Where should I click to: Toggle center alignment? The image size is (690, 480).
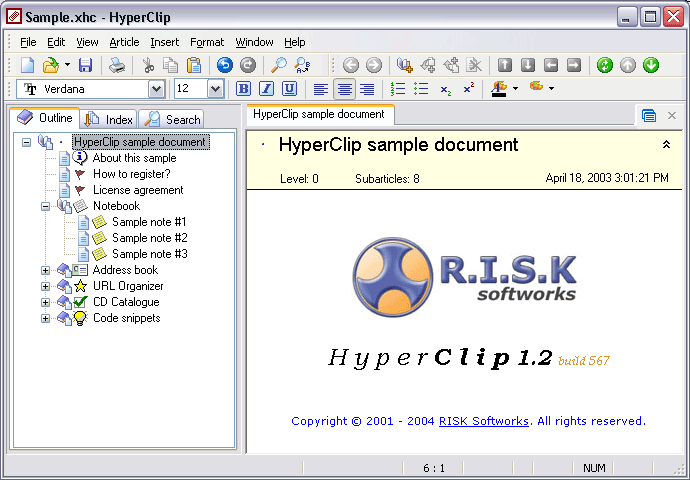pyautogui.click(x=345, y=89)
